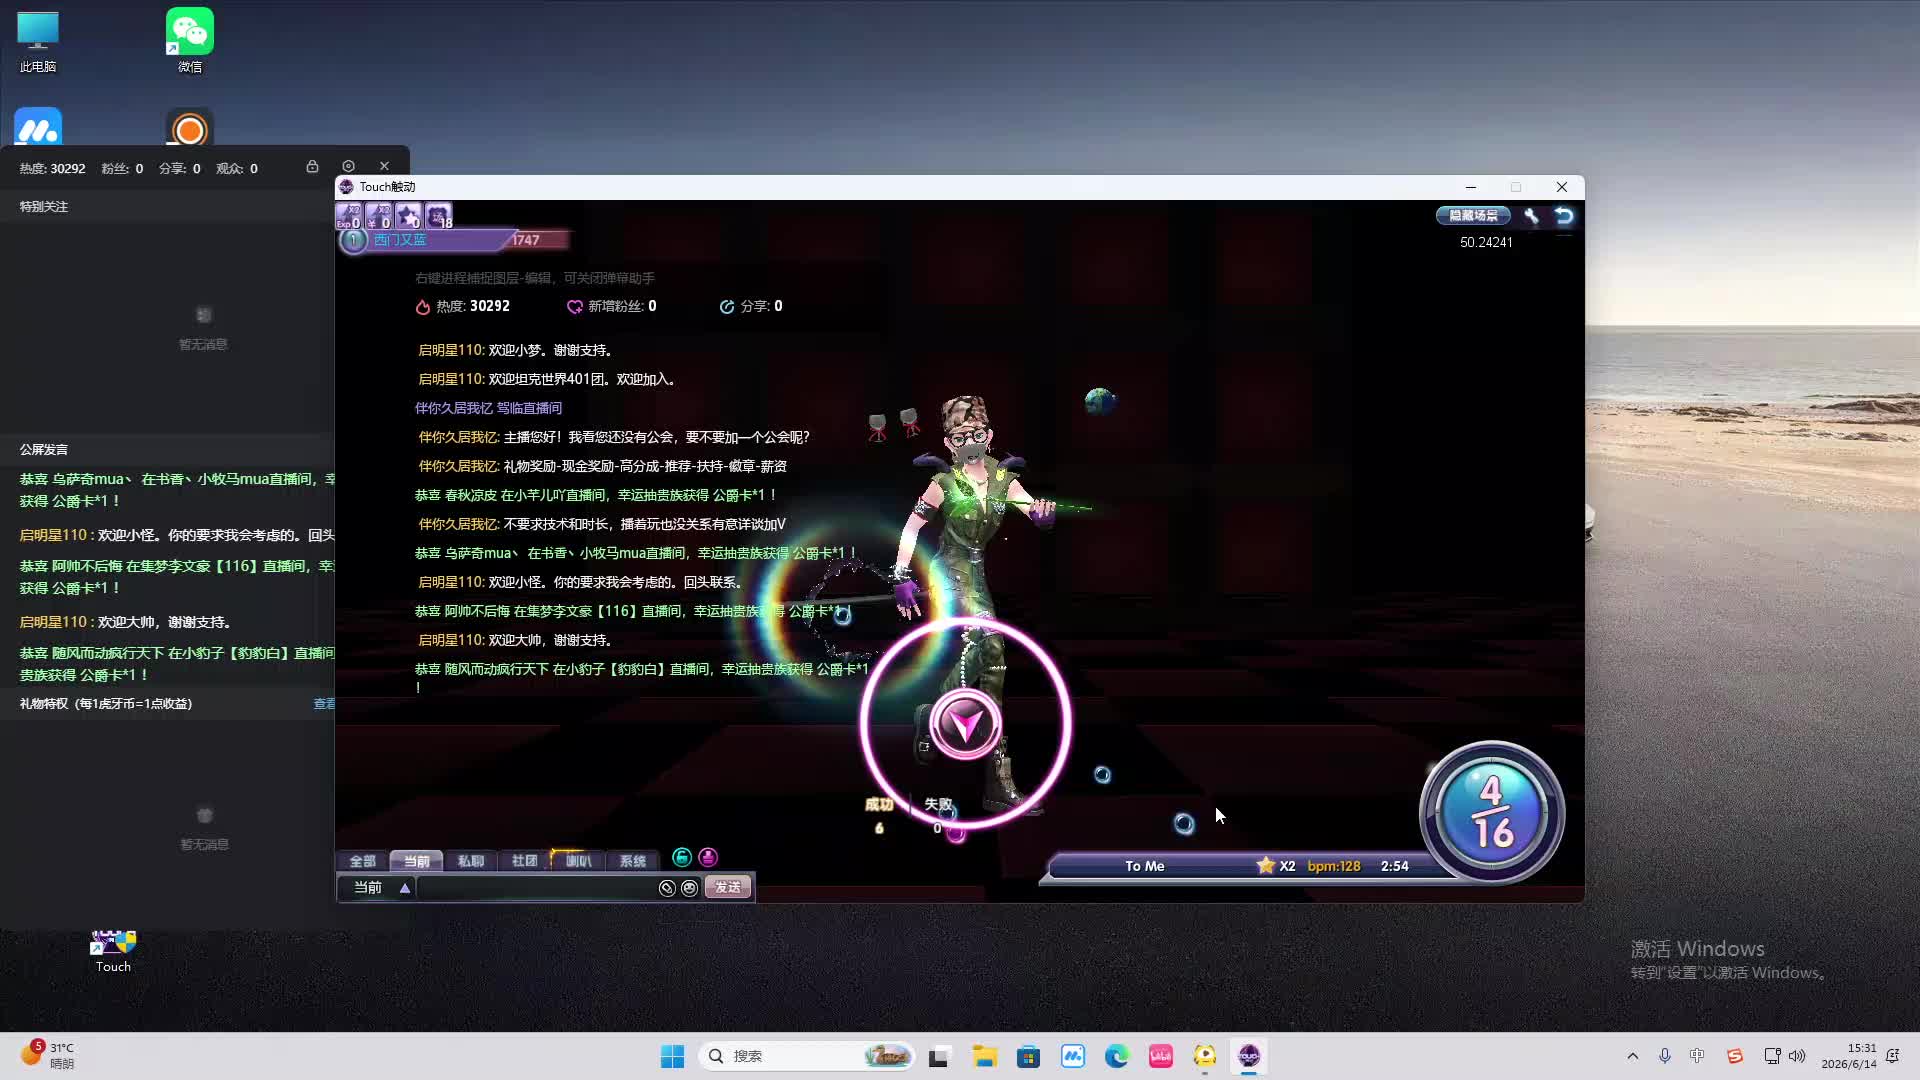Click the pink stamp icon above chat
1920x1080 pixels.
[x=708, y=857]
